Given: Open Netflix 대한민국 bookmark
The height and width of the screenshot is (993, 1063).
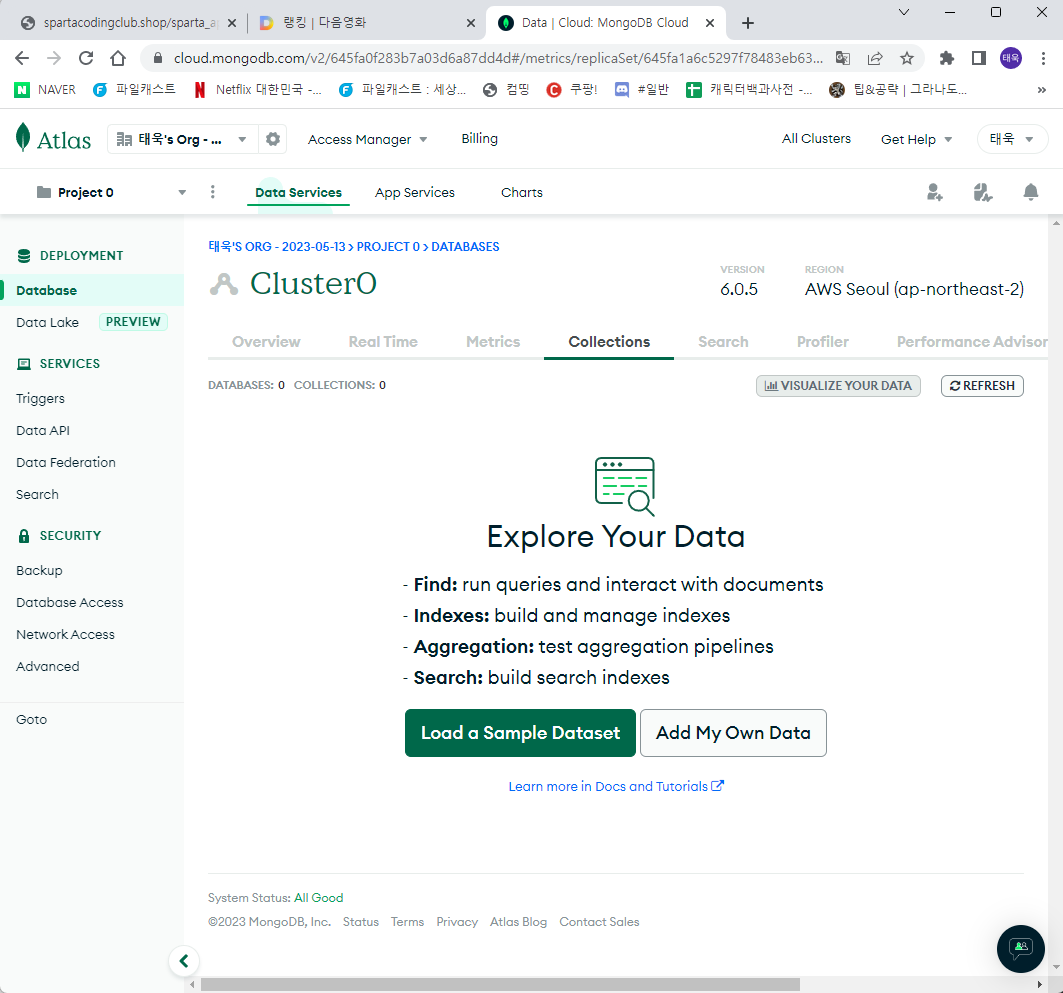Looking at the screenshot, I should [x=258, y=89].
